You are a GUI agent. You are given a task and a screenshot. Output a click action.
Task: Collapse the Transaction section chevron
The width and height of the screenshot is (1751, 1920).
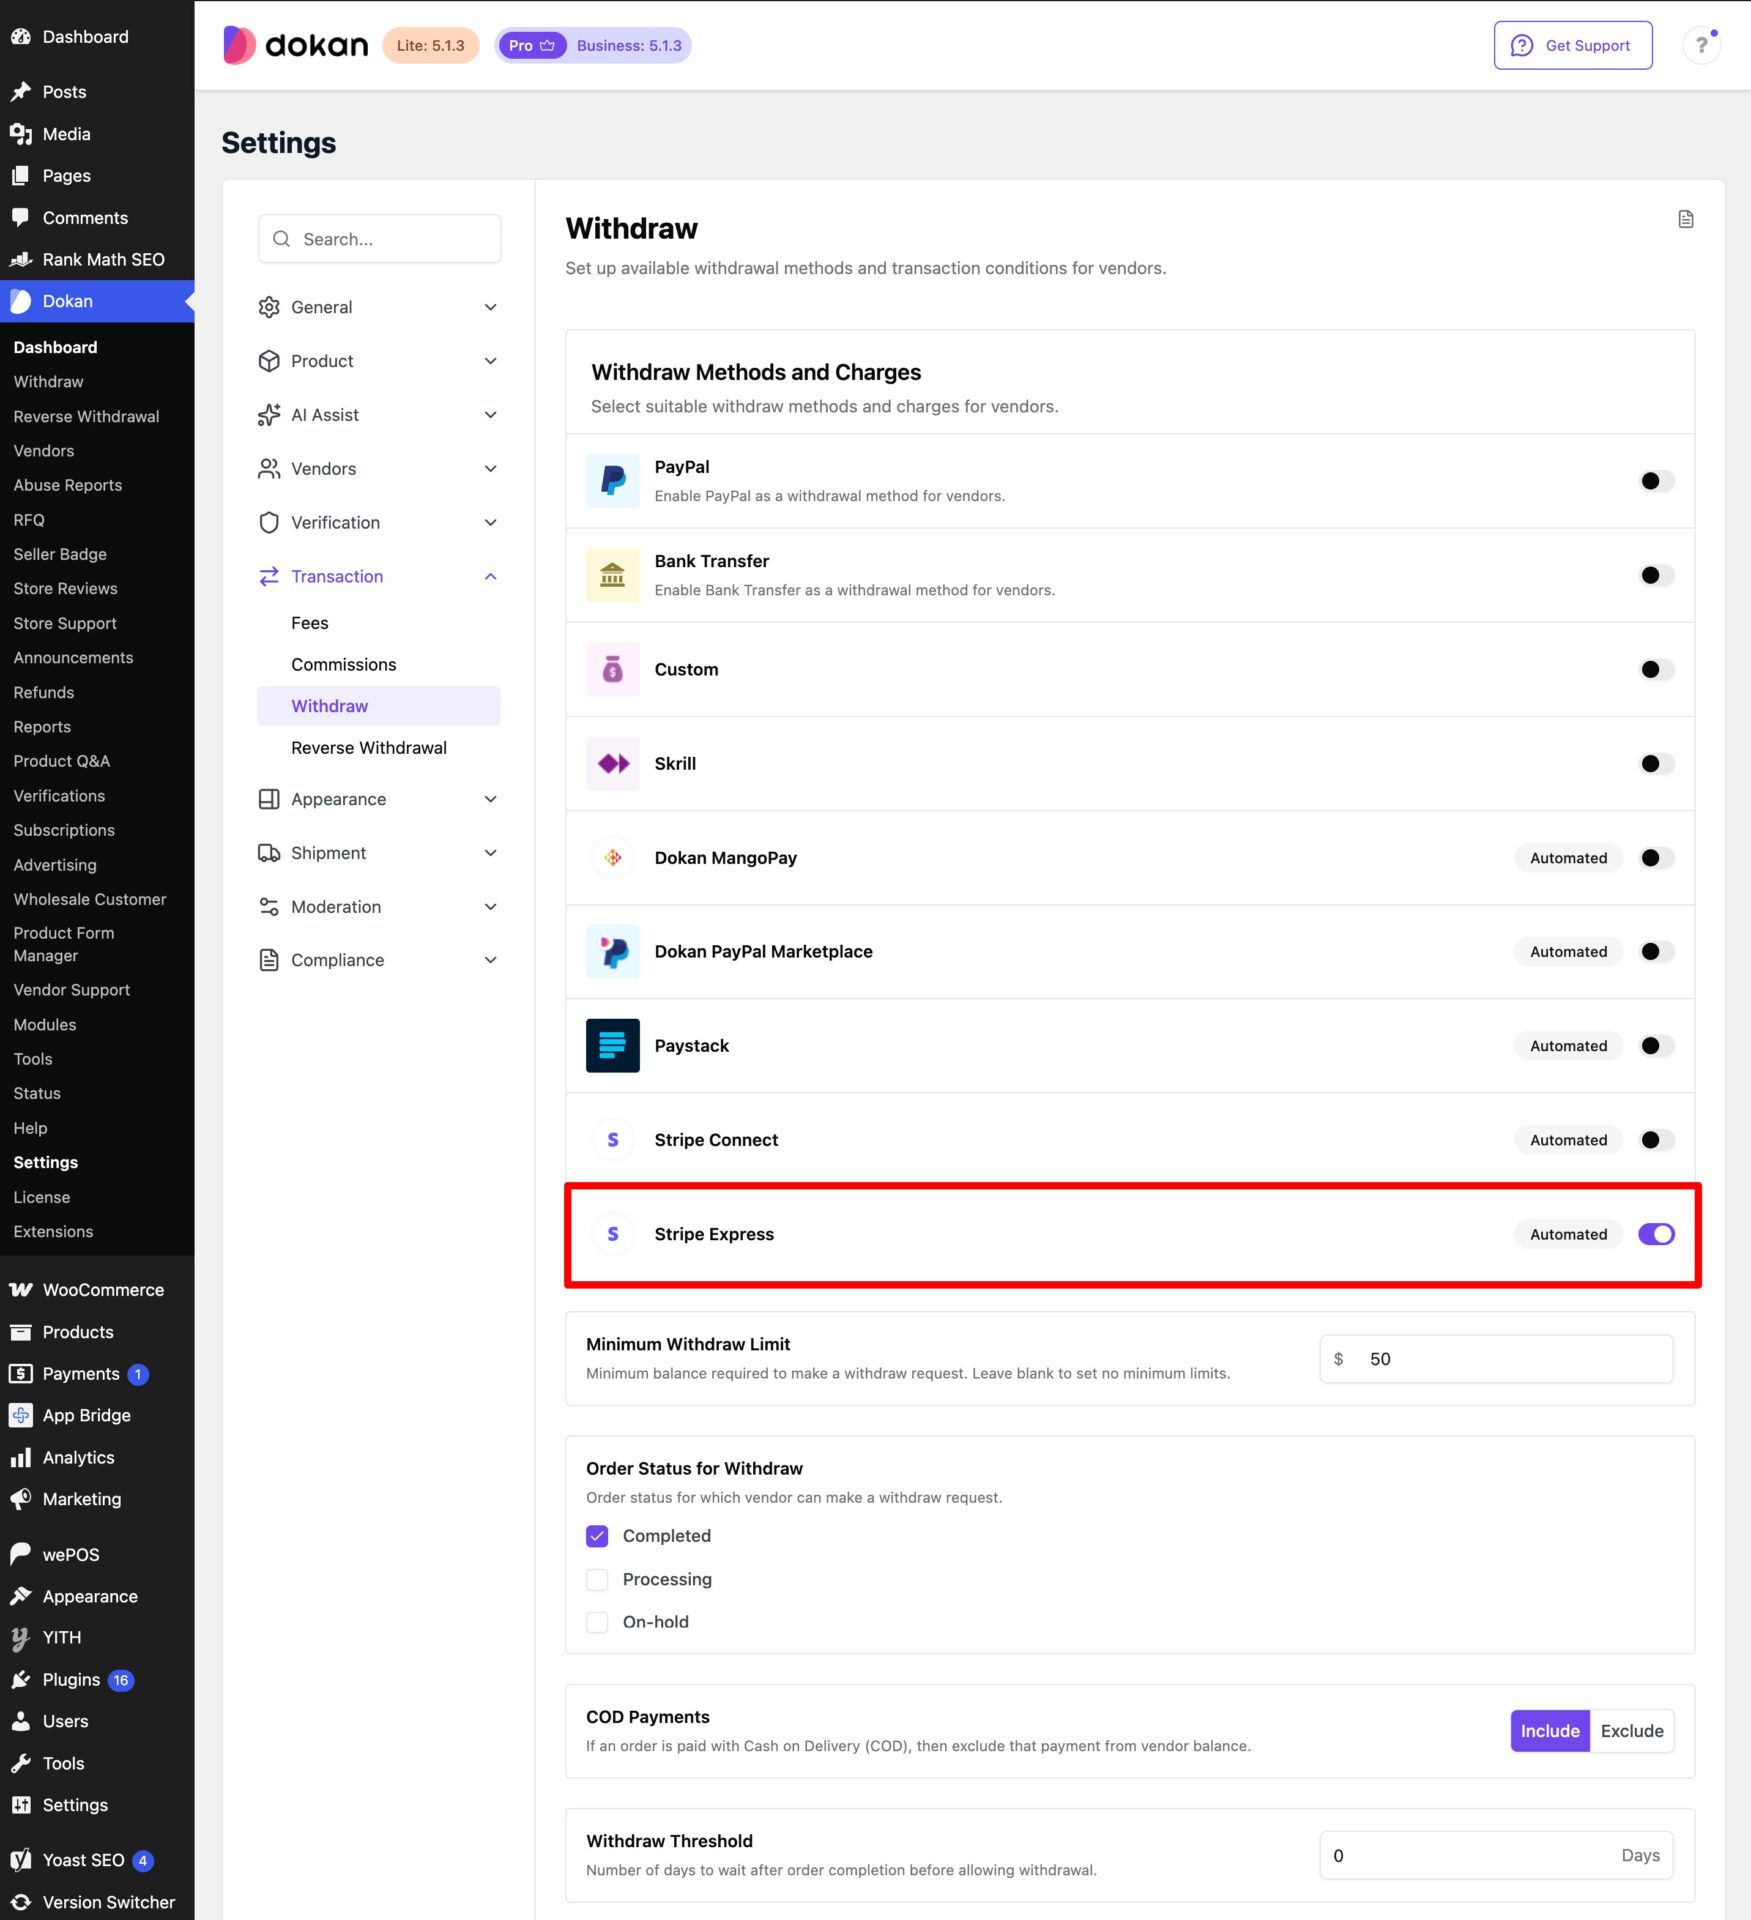pos(490,577)
